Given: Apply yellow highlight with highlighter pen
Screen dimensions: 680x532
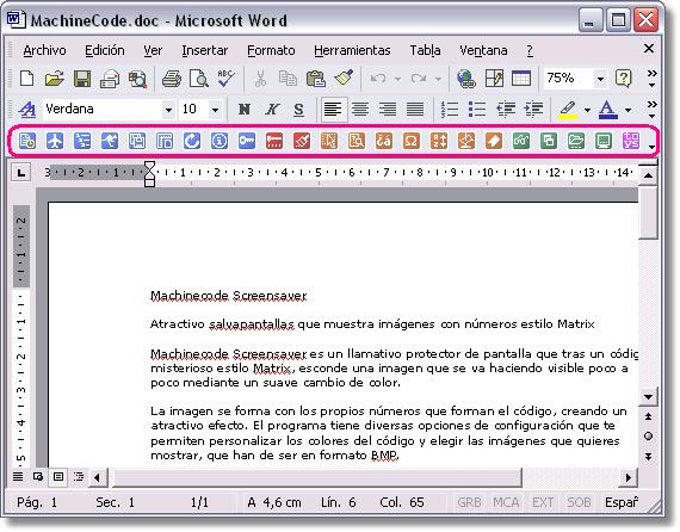Looking at the screenshot, I should [568, 110].
